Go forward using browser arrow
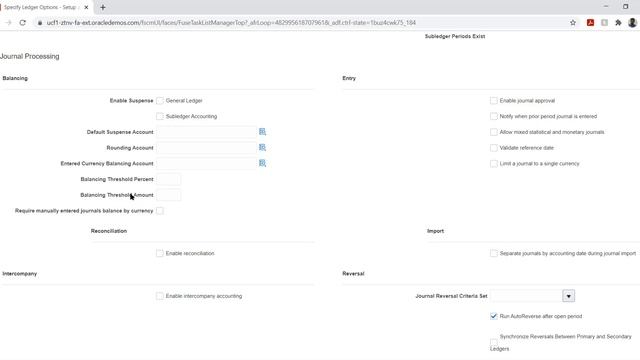640x360 pixels. (8, 23)
